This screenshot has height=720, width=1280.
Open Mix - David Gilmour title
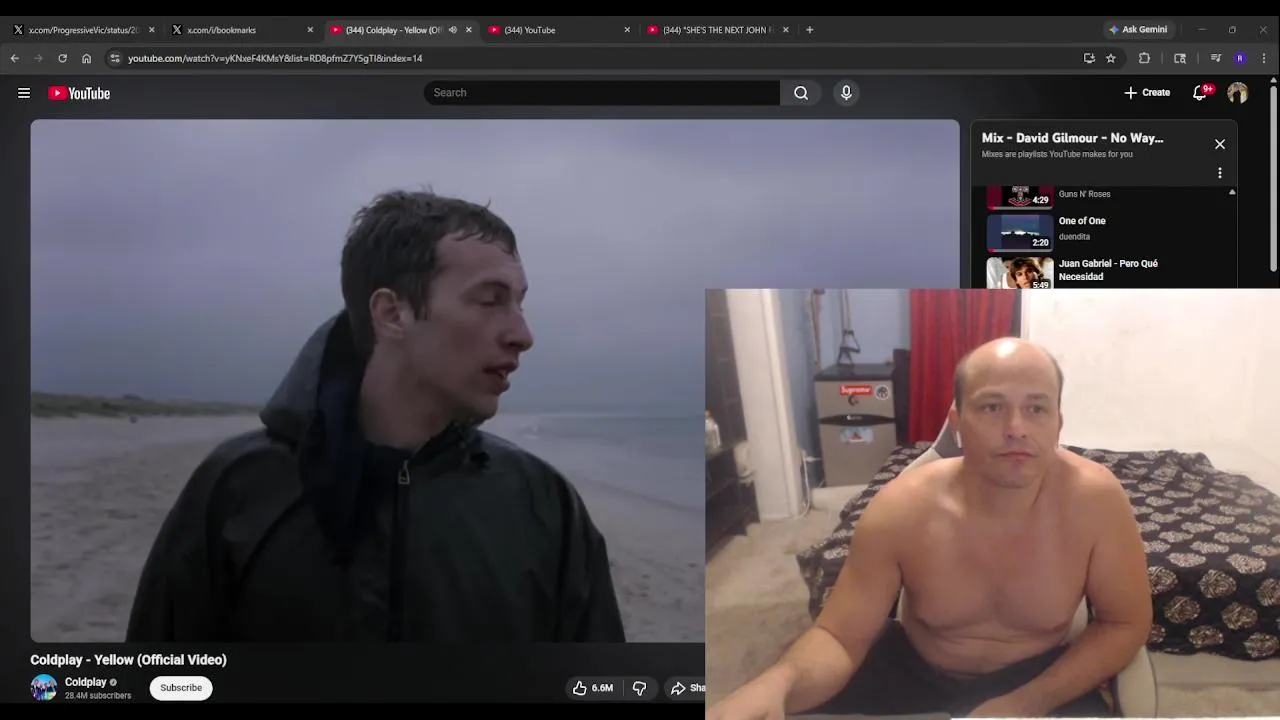(x=1072, y=138)
